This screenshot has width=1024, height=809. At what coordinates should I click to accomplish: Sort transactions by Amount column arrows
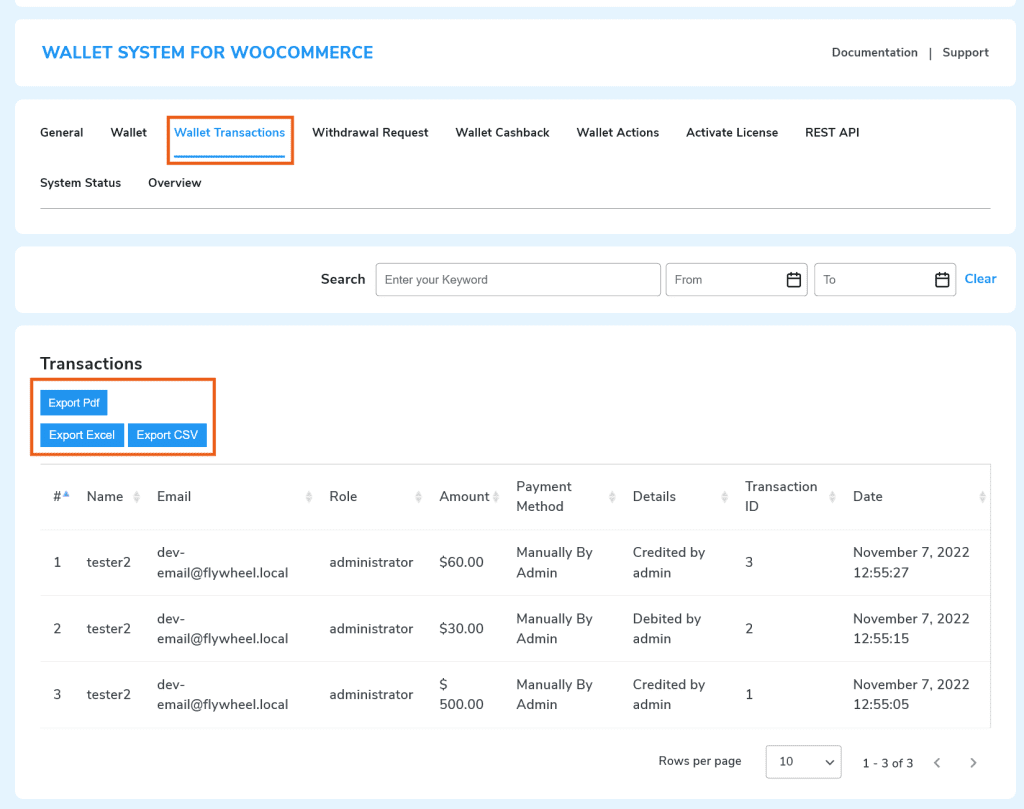pyautogui.click(x=497, y=497)
